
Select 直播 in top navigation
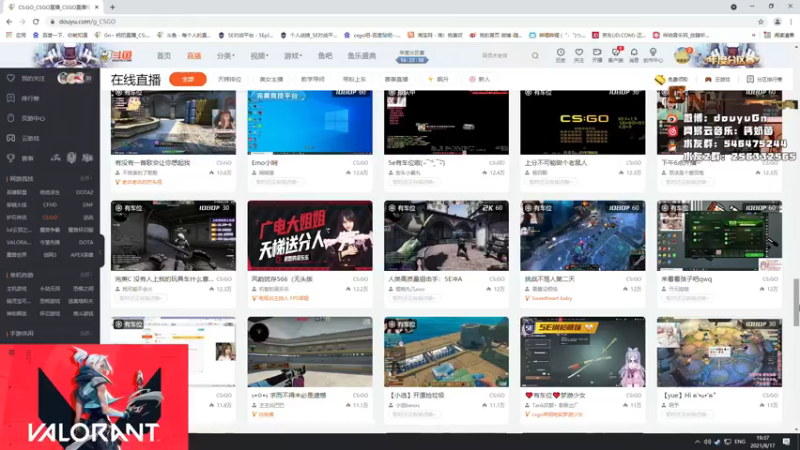coord(194,56)
